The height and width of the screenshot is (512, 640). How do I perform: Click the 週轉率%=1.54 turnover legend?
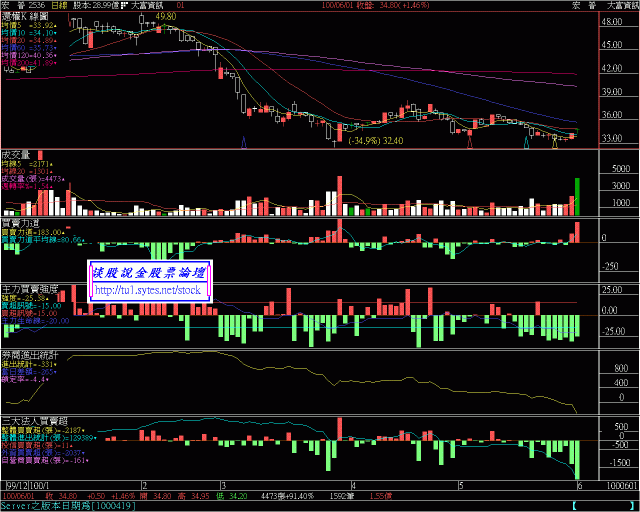(x=27, y=186)
